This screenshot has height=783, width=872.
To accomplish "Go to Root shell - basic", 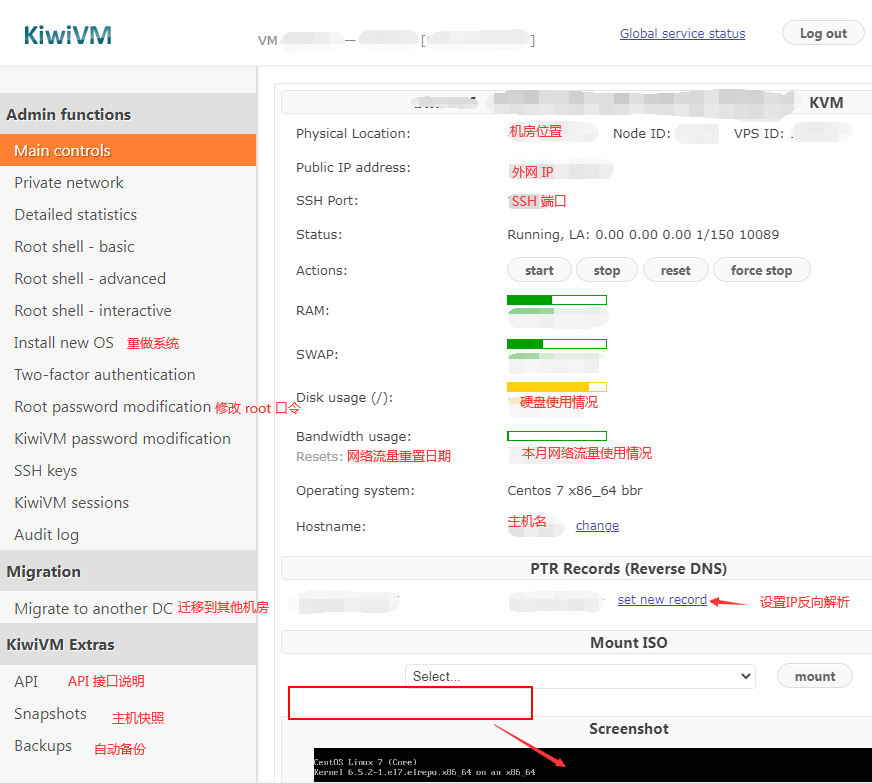I will [75, 246].
